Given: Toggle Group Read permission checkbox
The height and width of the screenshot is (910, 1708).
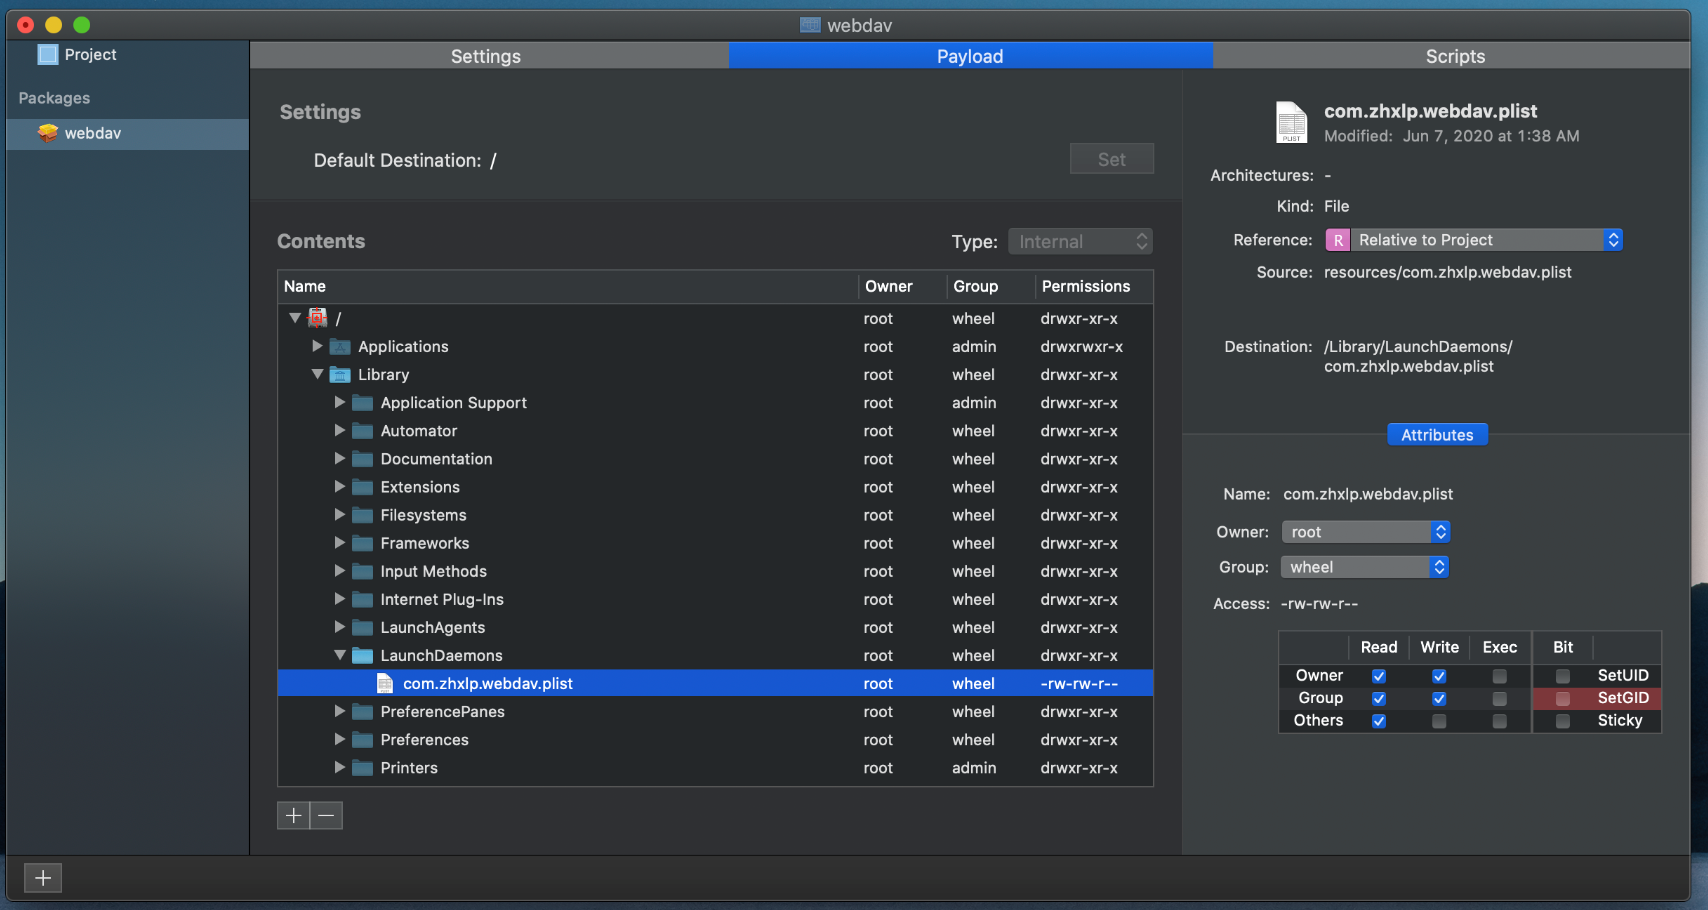Looking at the screenshot, I should click(1379, 698).
